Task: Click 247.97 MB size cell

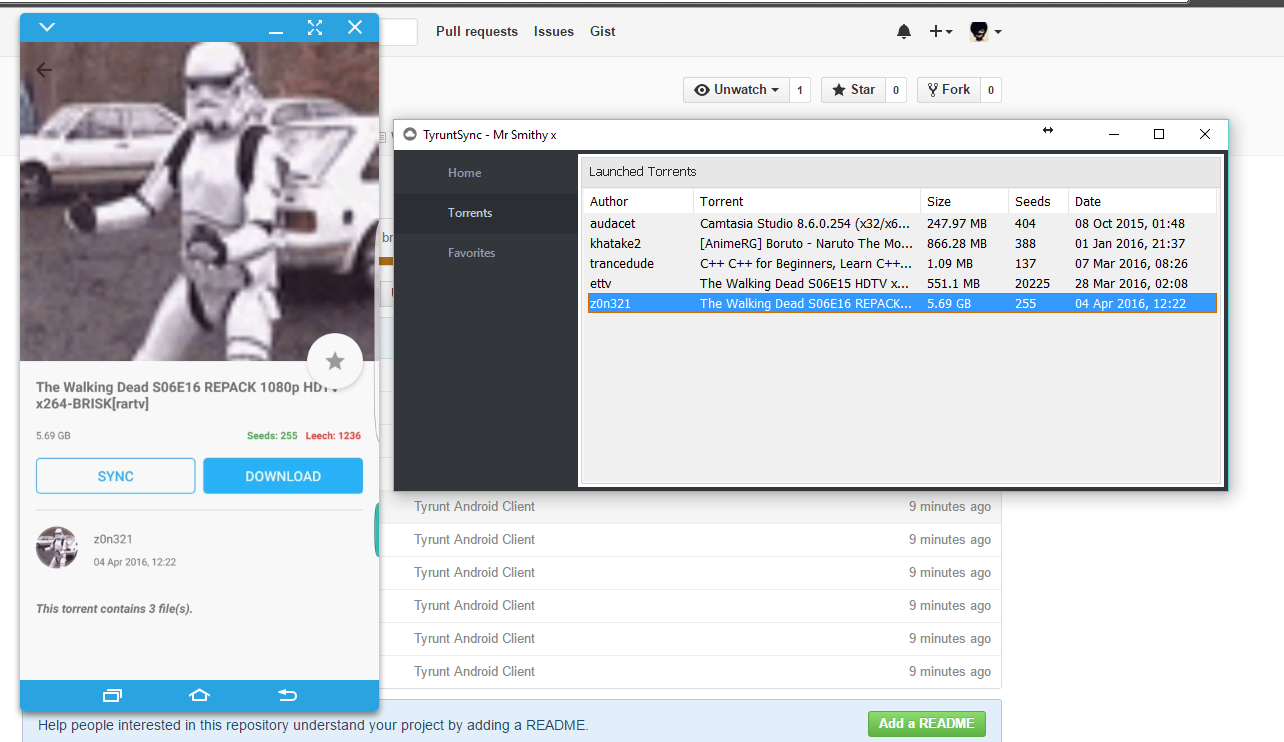Action: (957, 224)
